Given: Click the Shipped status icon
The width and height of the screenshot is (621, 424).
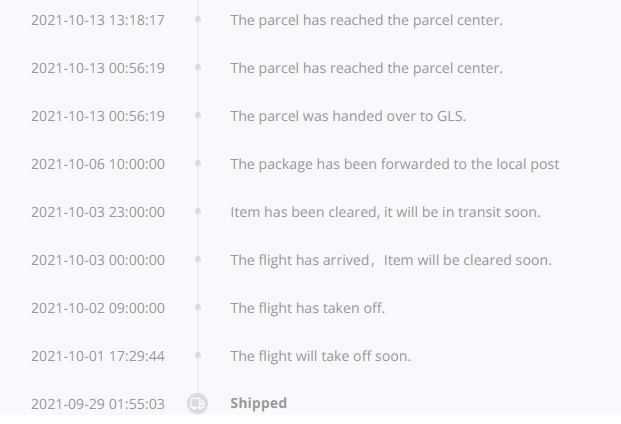Looking at the screenshot, I should (198, 403).
